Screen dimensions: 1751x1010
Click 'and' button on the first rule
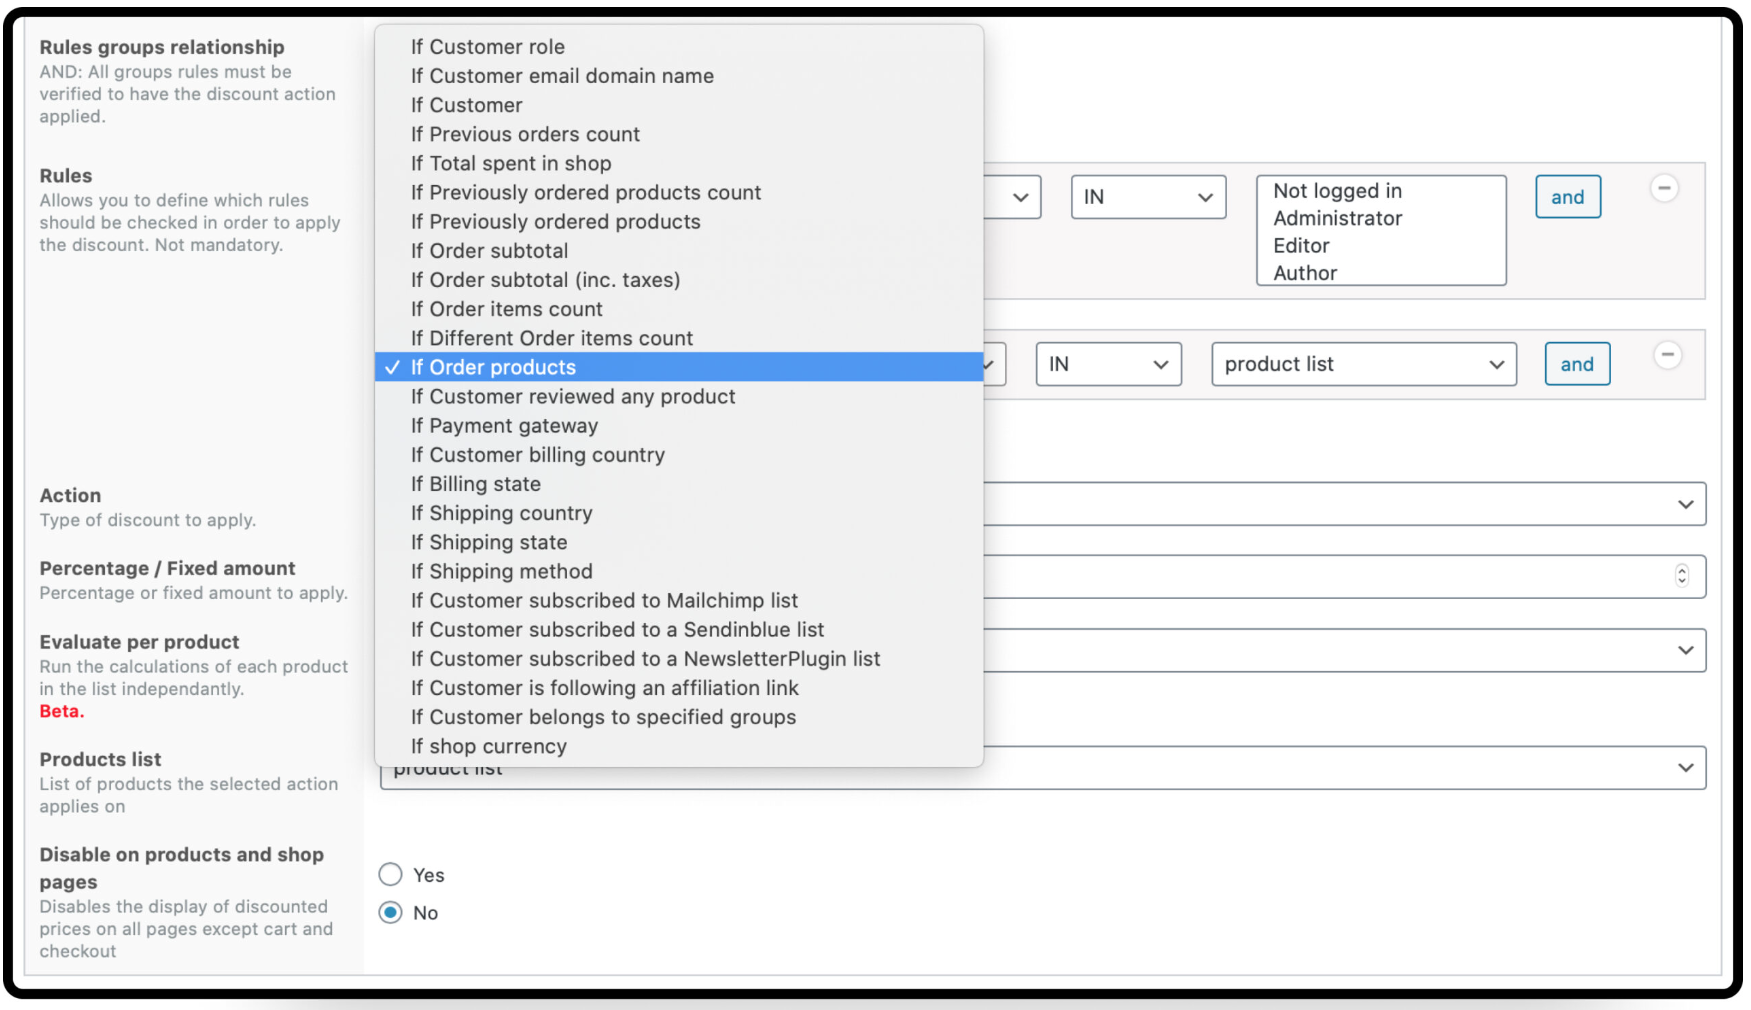pyautogui.click(x=1567, y=198)
